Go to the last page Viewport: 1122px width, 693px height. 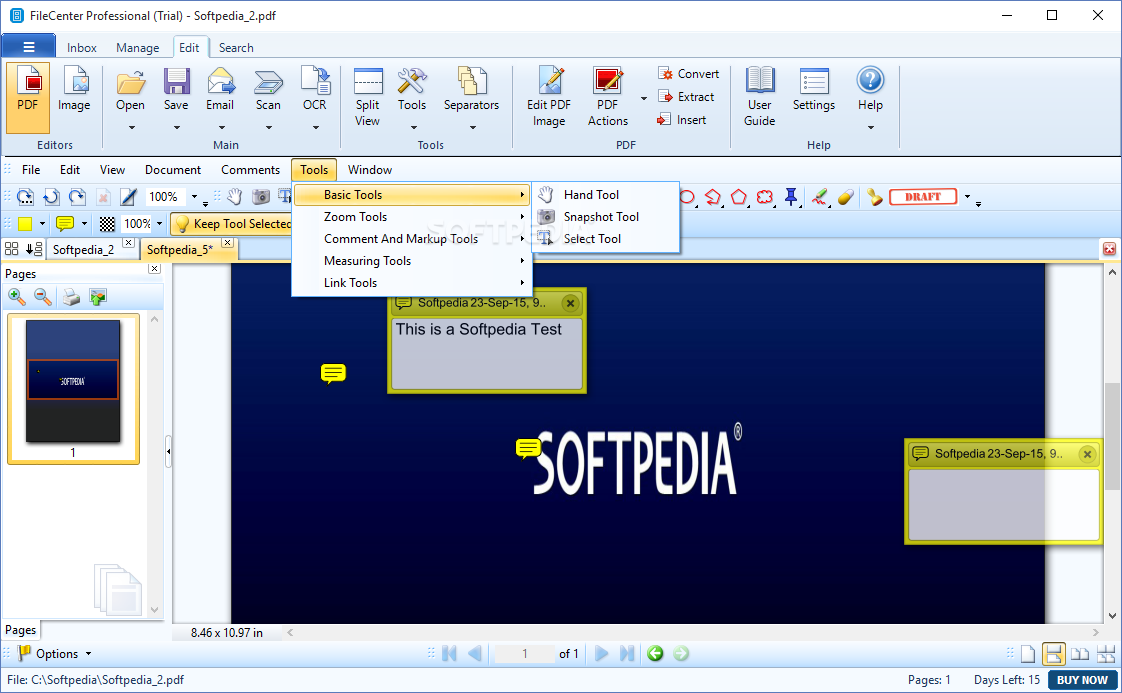[627, 654]
